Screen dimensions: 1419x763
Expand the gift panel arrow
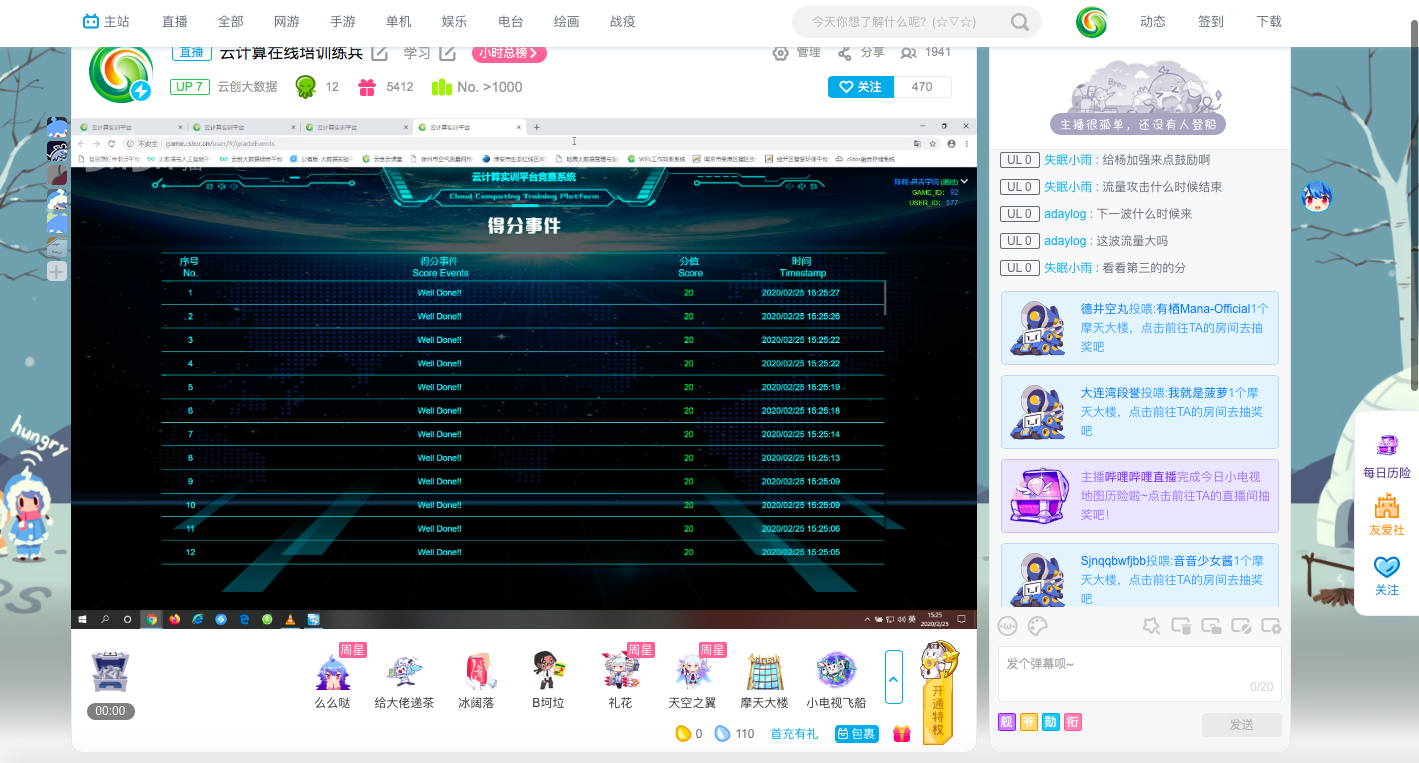(894, 677)
